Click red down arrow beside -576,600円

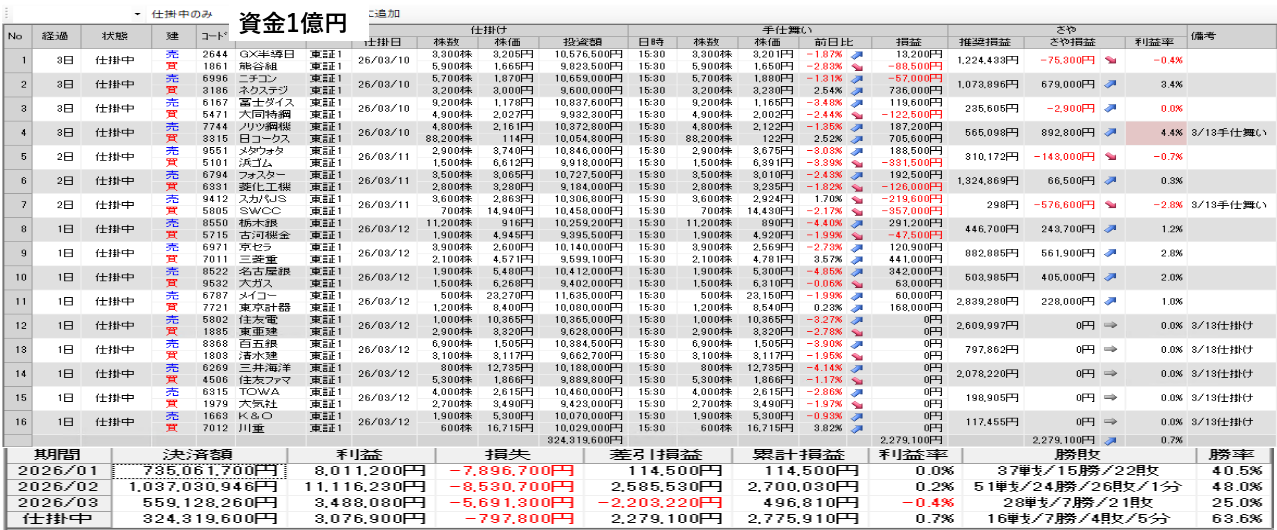(x=1111, y=204)
